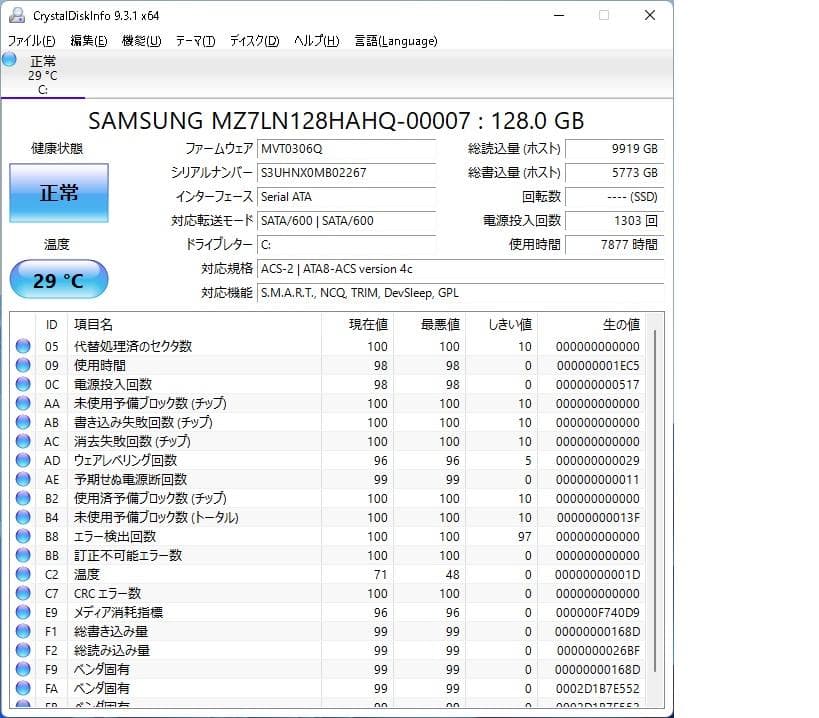Select the drive tab showing 正常 29°C C:
Image resolution: width=819 pixels, height=718 pixels.
coord(43,75)
